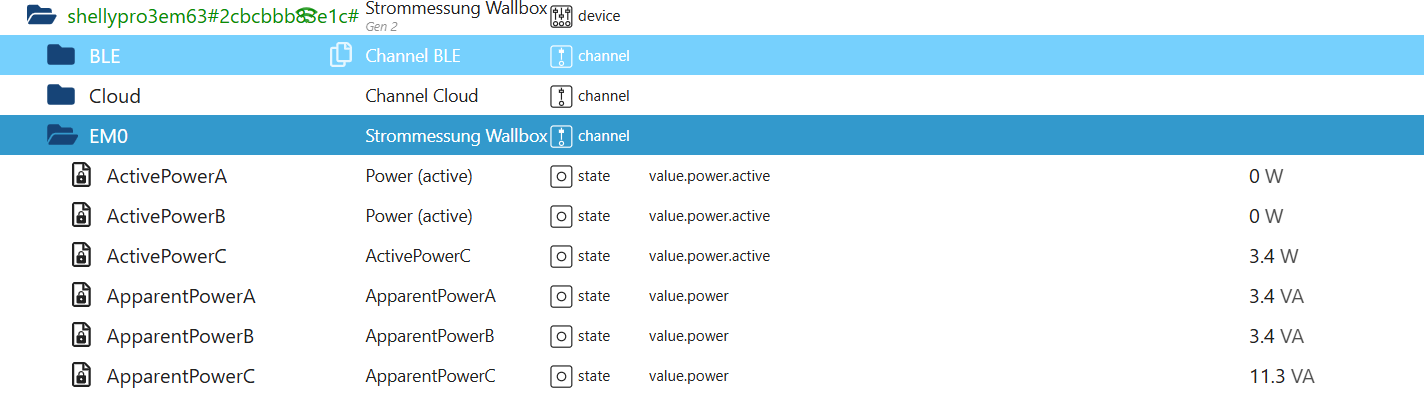
Task: Select the ApparentPowerB state row
Action: pos(180,336)
